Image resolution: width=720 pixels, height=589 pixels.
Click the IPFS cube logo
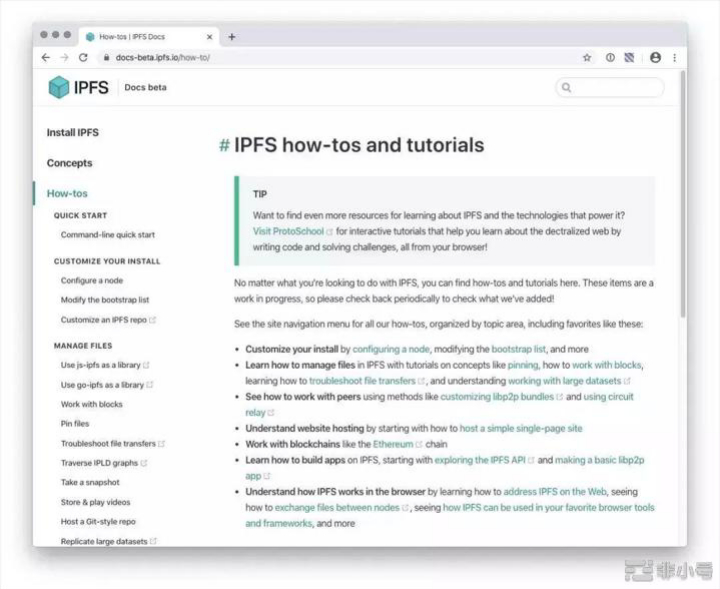point(59,87)
